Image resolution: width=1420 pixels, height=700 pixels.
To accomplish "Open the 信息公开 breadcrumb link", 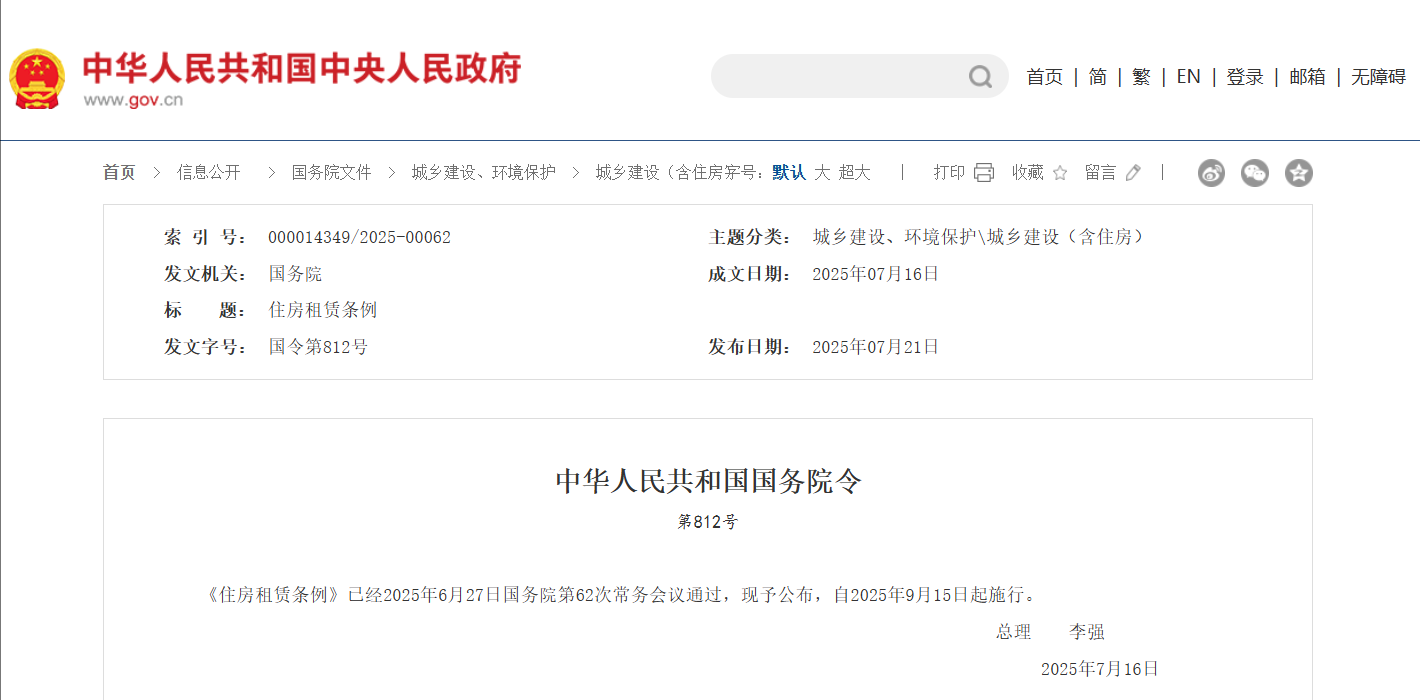I will (207, 171).
